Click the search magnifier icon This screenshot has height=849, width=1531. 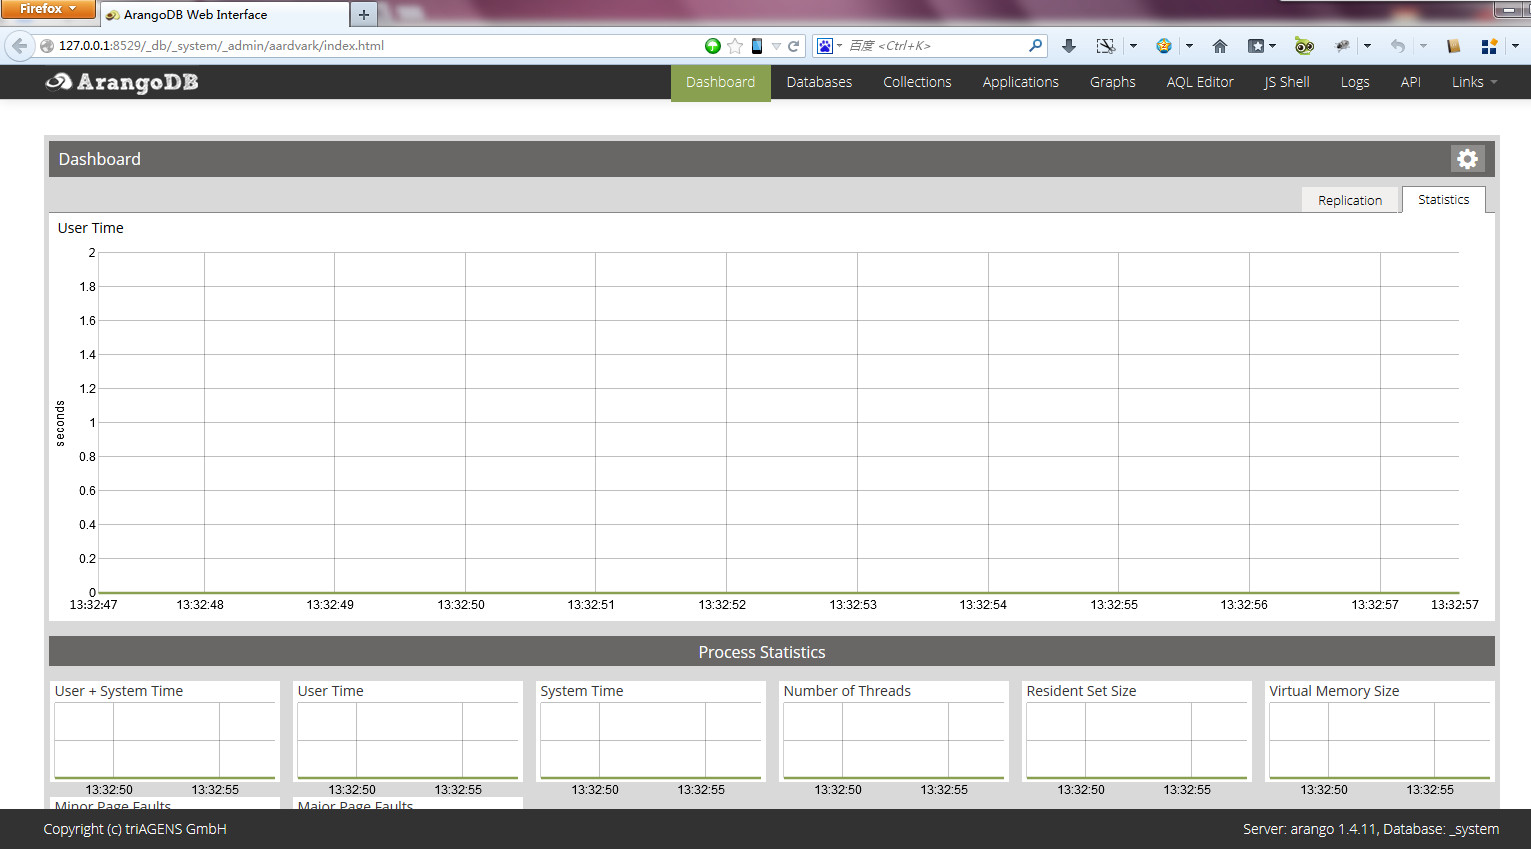1035,45
